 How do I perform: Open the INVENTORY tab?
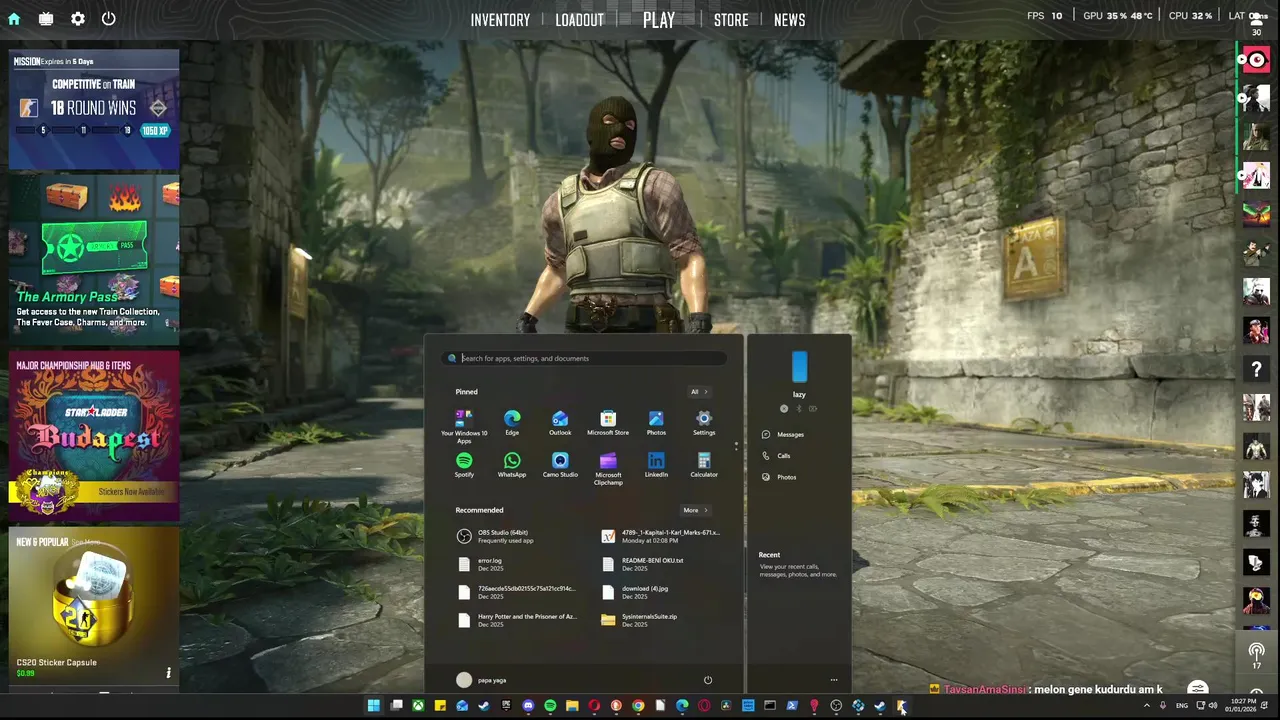[x=500, y=20]
